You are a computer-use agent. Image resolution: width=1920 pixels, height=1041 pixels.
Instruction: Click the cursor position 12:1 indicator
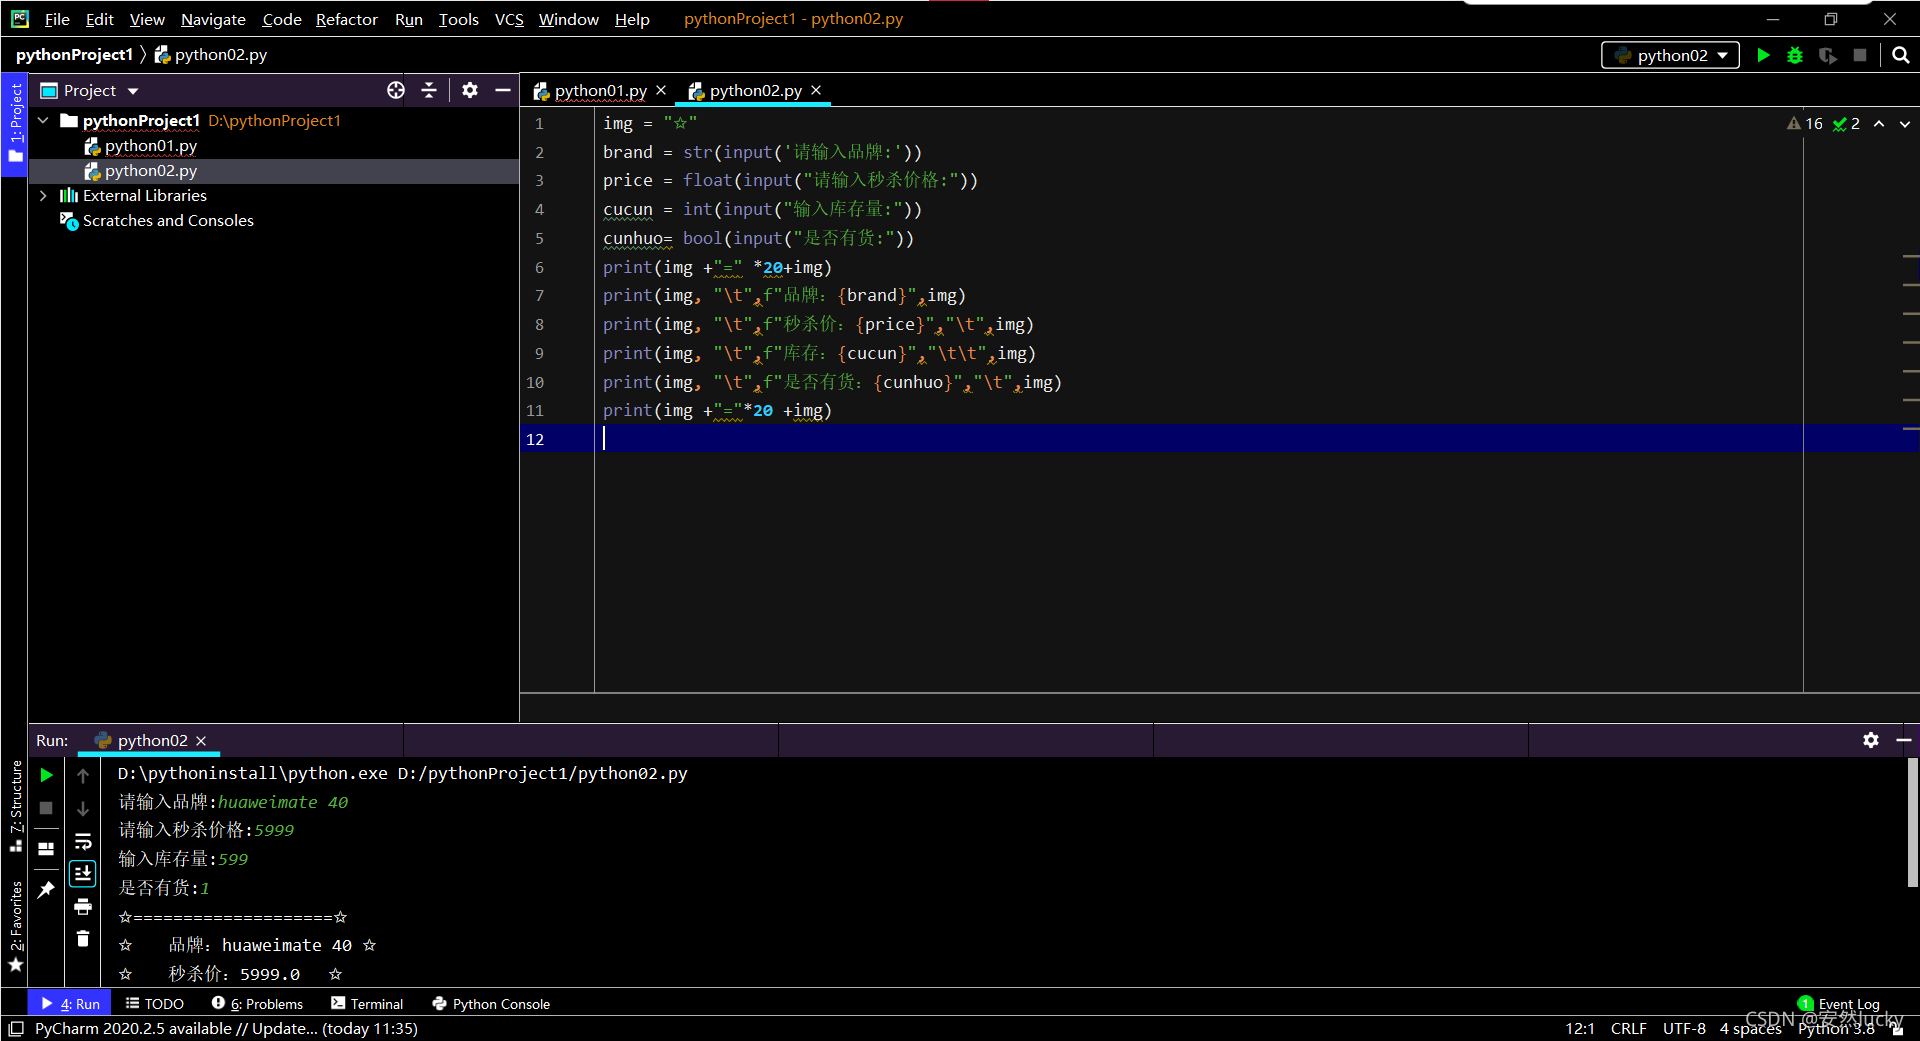(x=1580, y=1028)
